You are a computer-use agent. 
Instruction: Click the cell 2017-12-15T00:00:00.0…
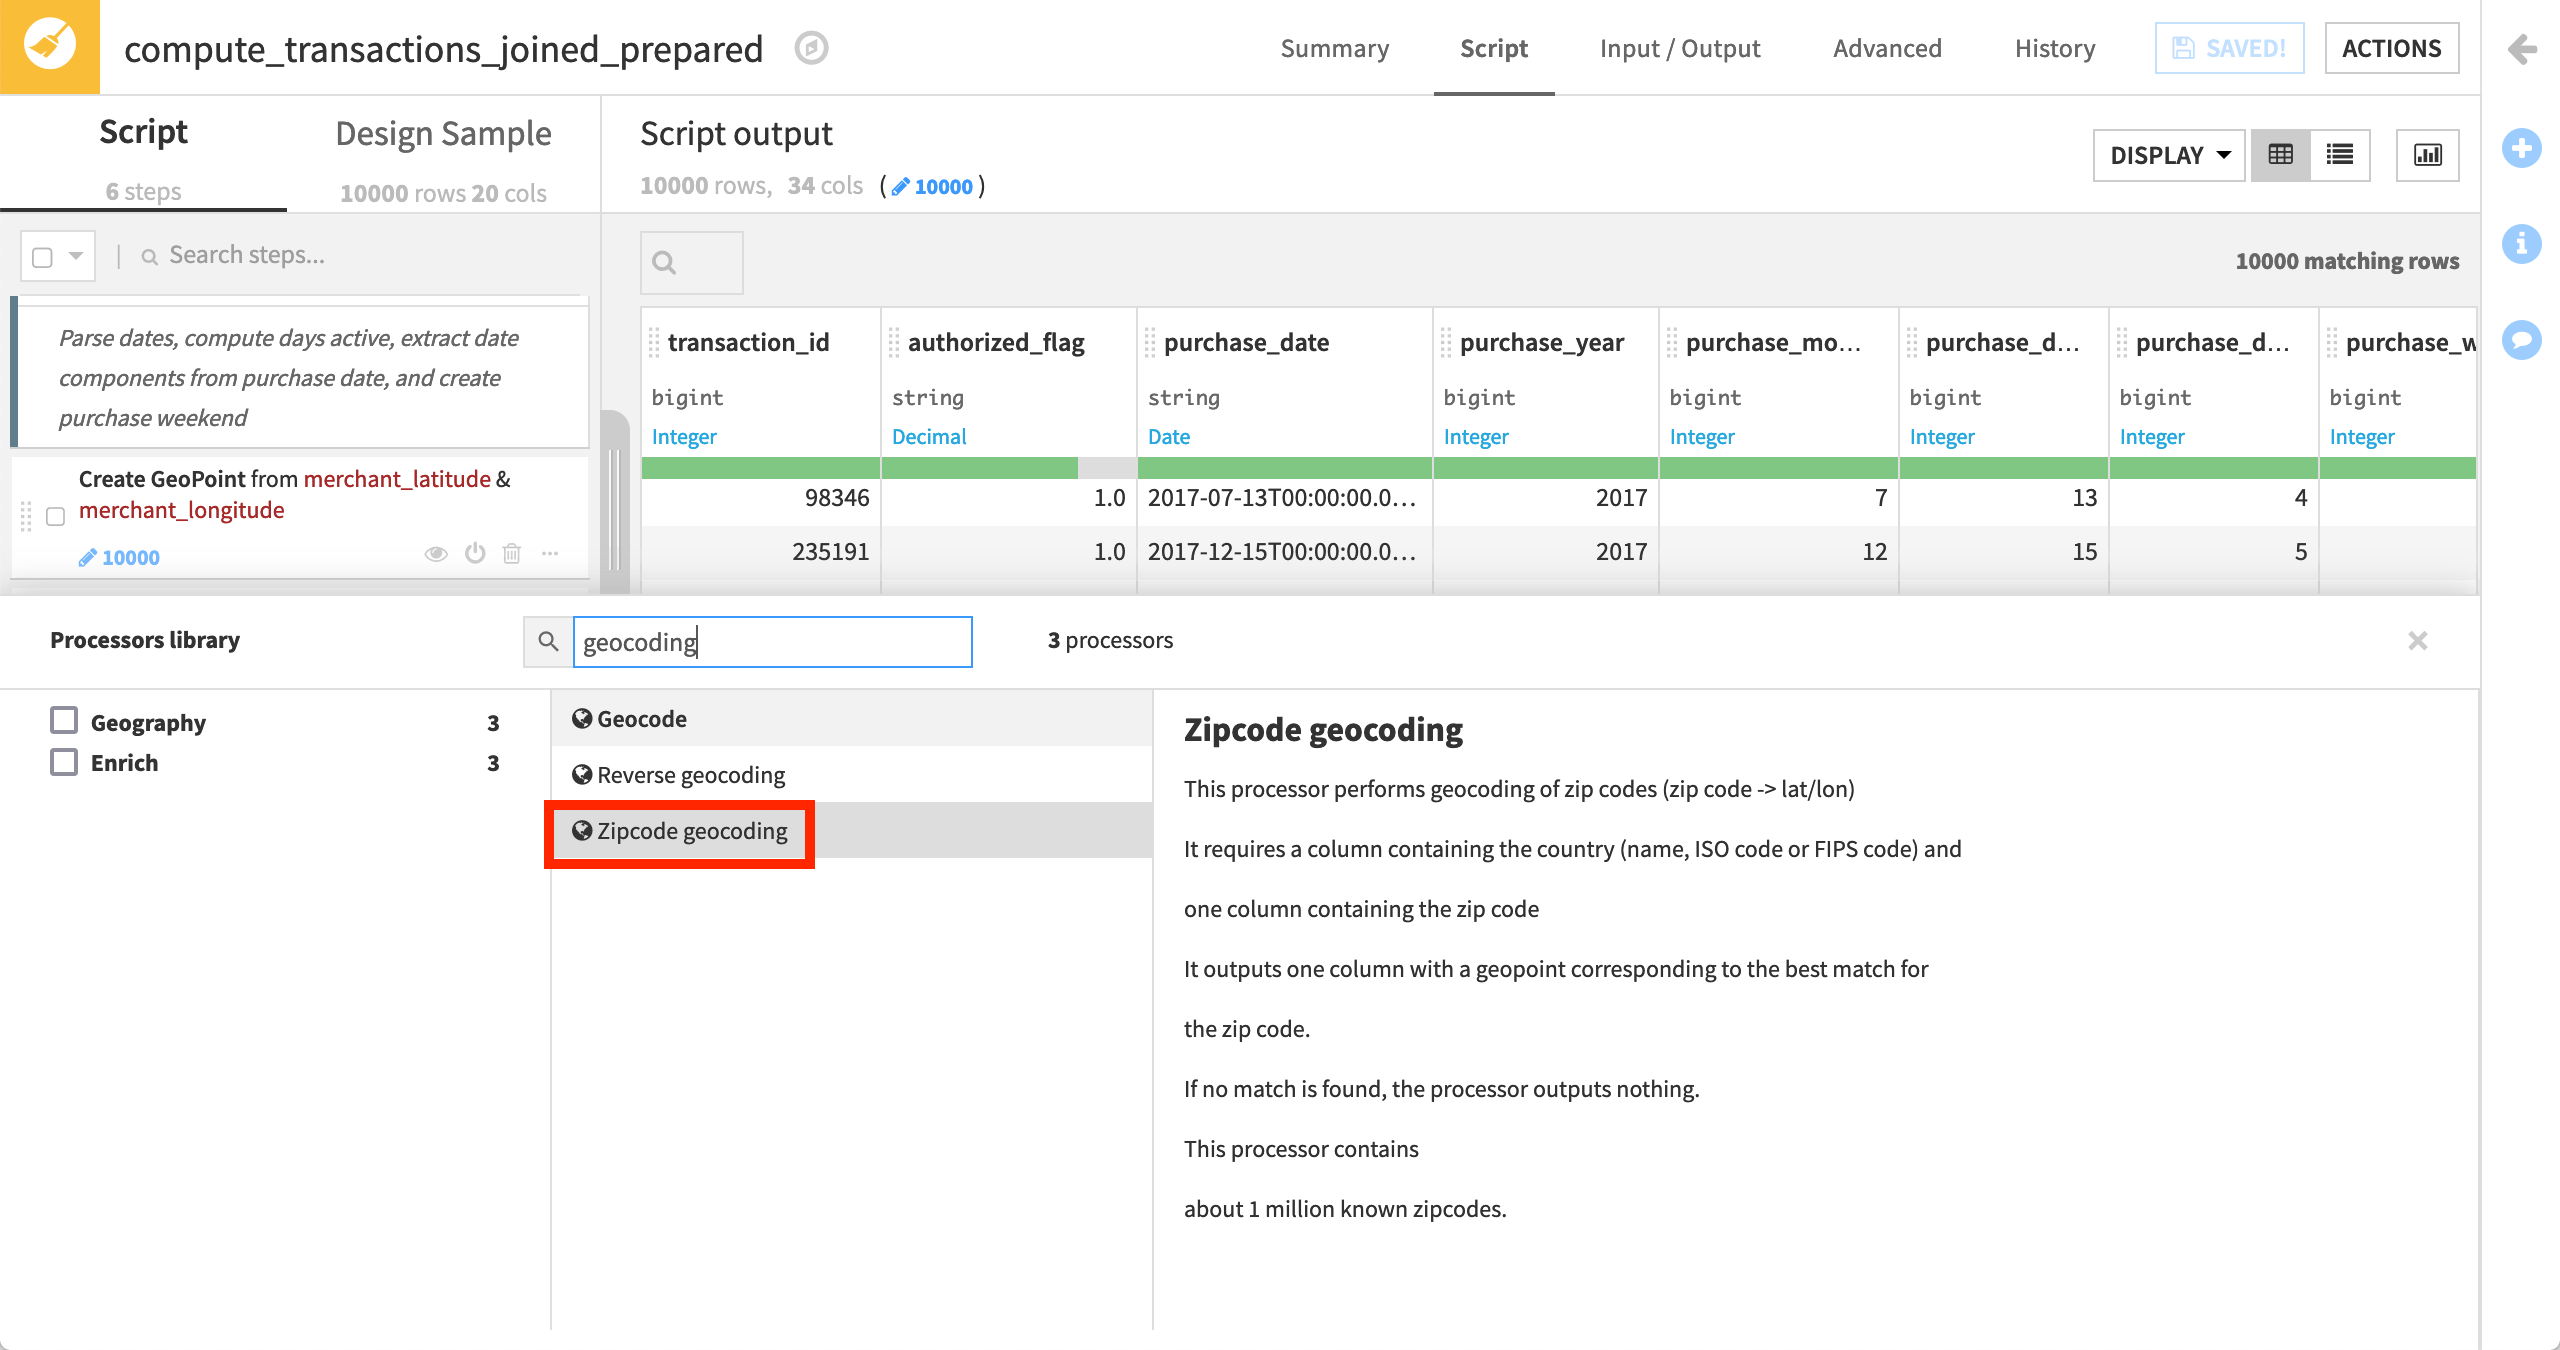1282,552
